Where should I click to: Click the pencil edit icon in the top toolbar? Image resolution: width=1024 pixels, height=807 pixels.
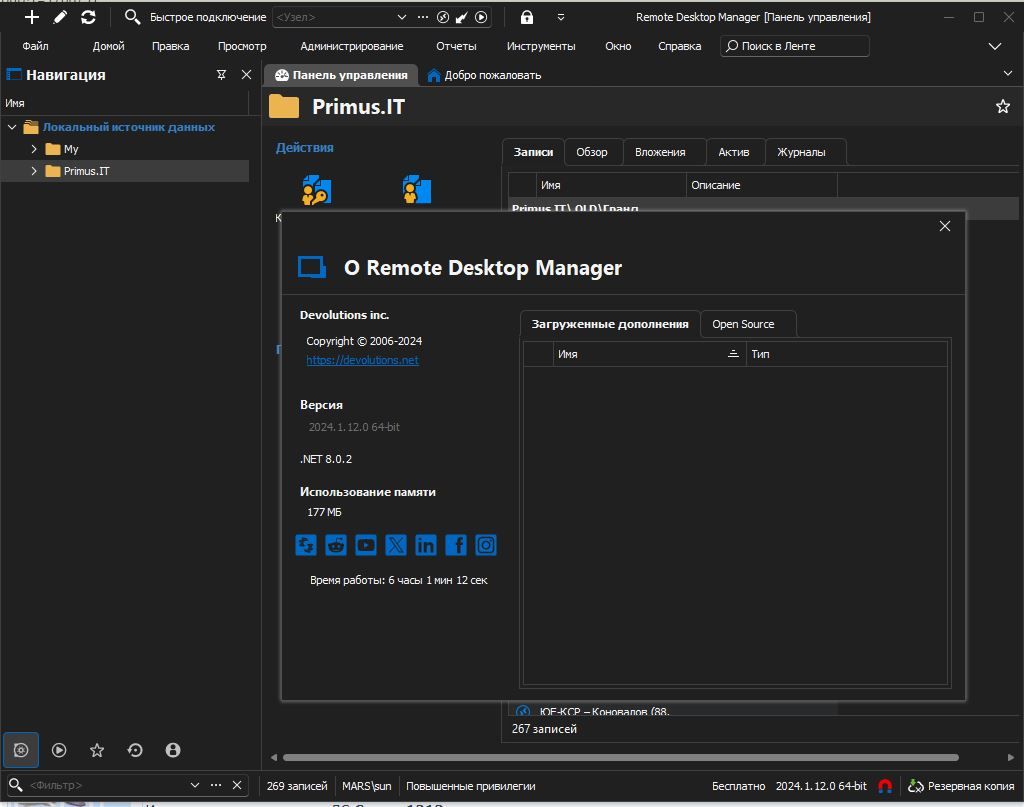pos(60,17)
